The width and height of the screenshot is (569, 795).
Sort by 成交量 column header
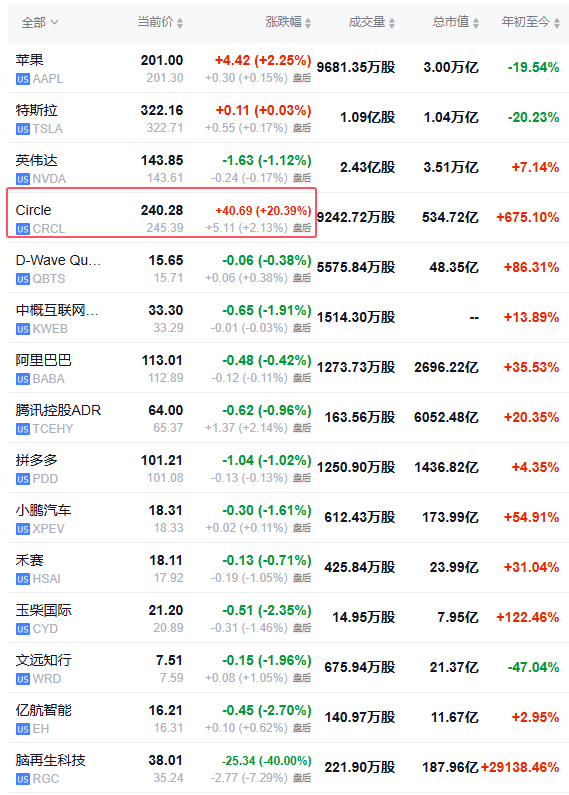click(371, 22)
